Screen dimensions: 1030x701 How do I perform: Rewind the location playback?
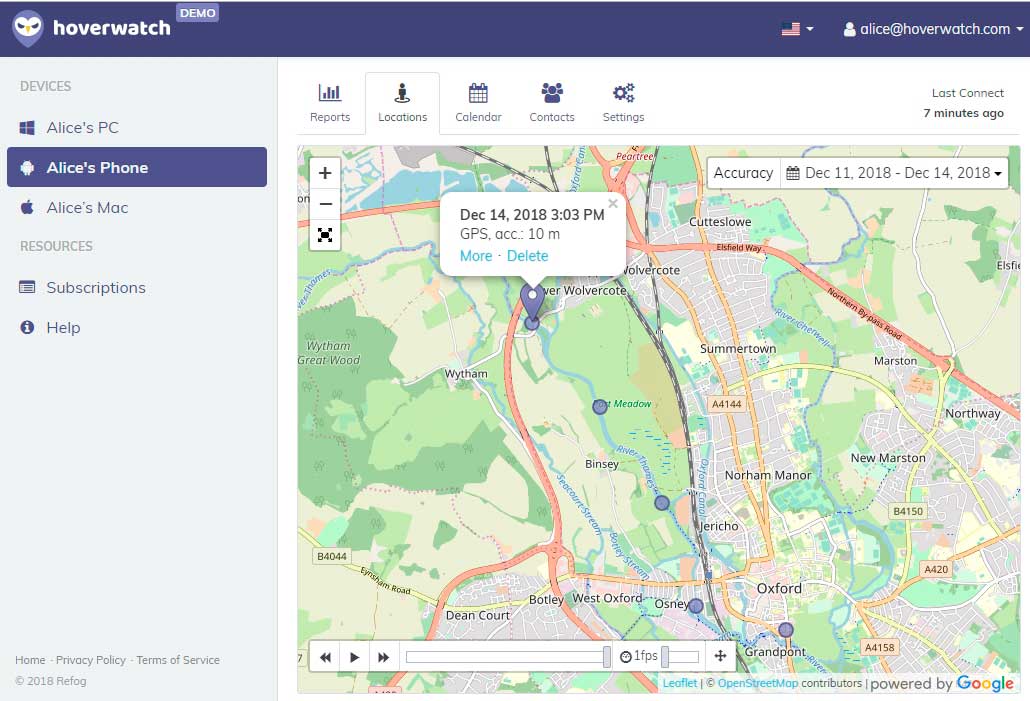325,657
